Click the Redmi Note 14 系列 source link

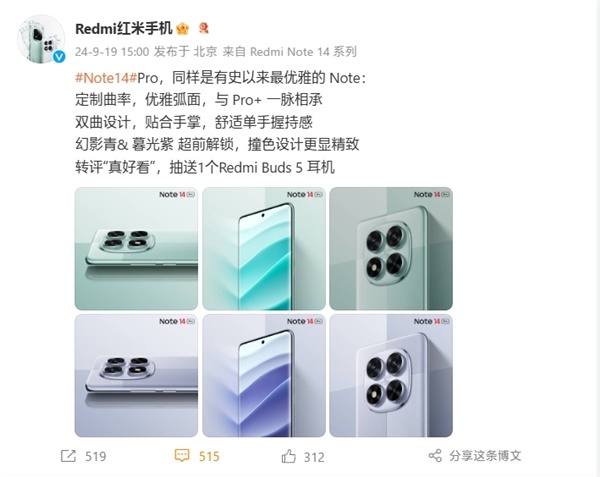(x=303, y=51)
